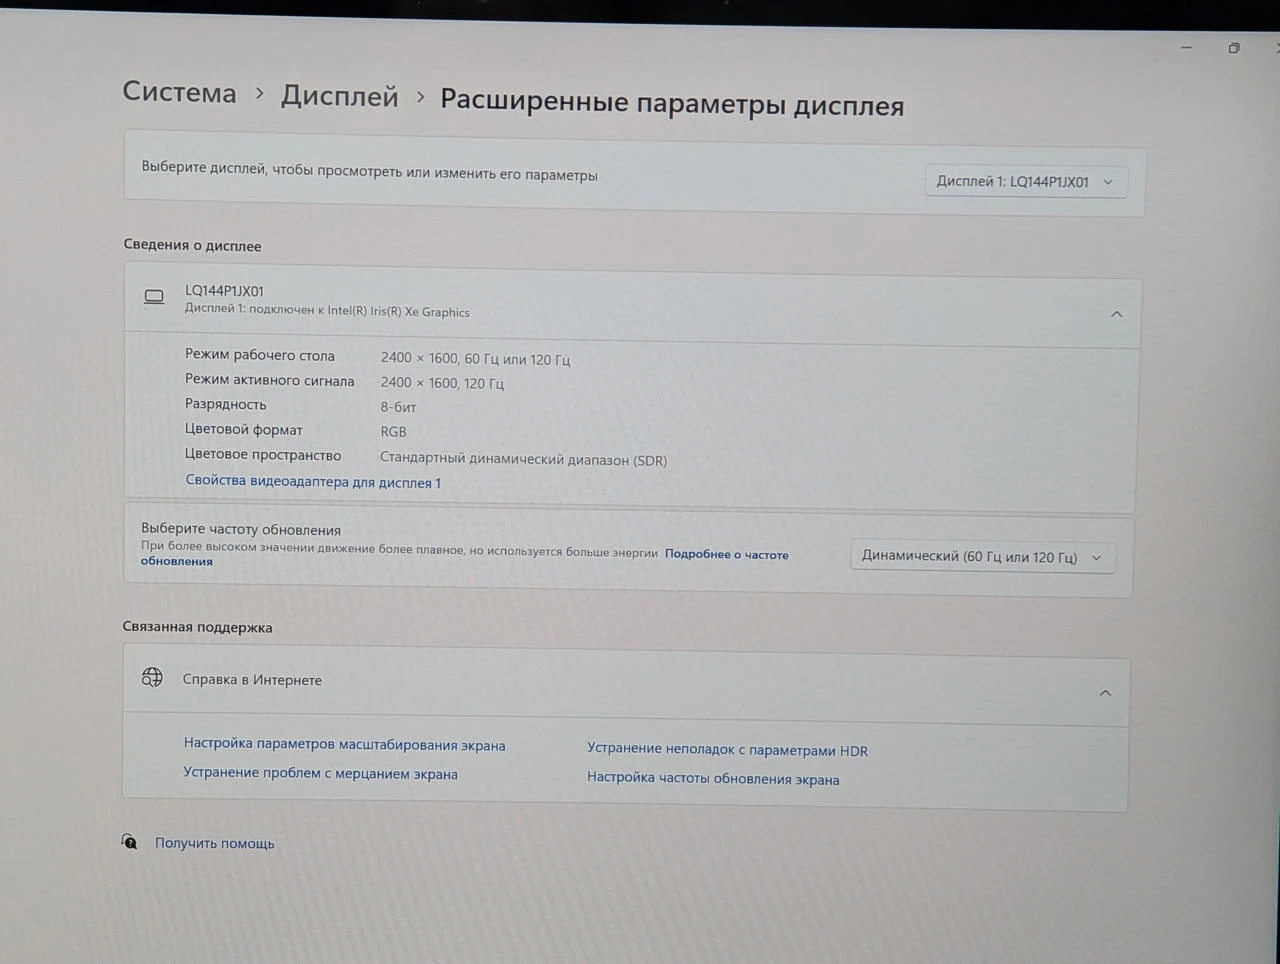Image resolution: width=1280 pixels, height=964 pixels.
Task: Open Настройка частоты обновления экрана link
Action: point(713,778)
